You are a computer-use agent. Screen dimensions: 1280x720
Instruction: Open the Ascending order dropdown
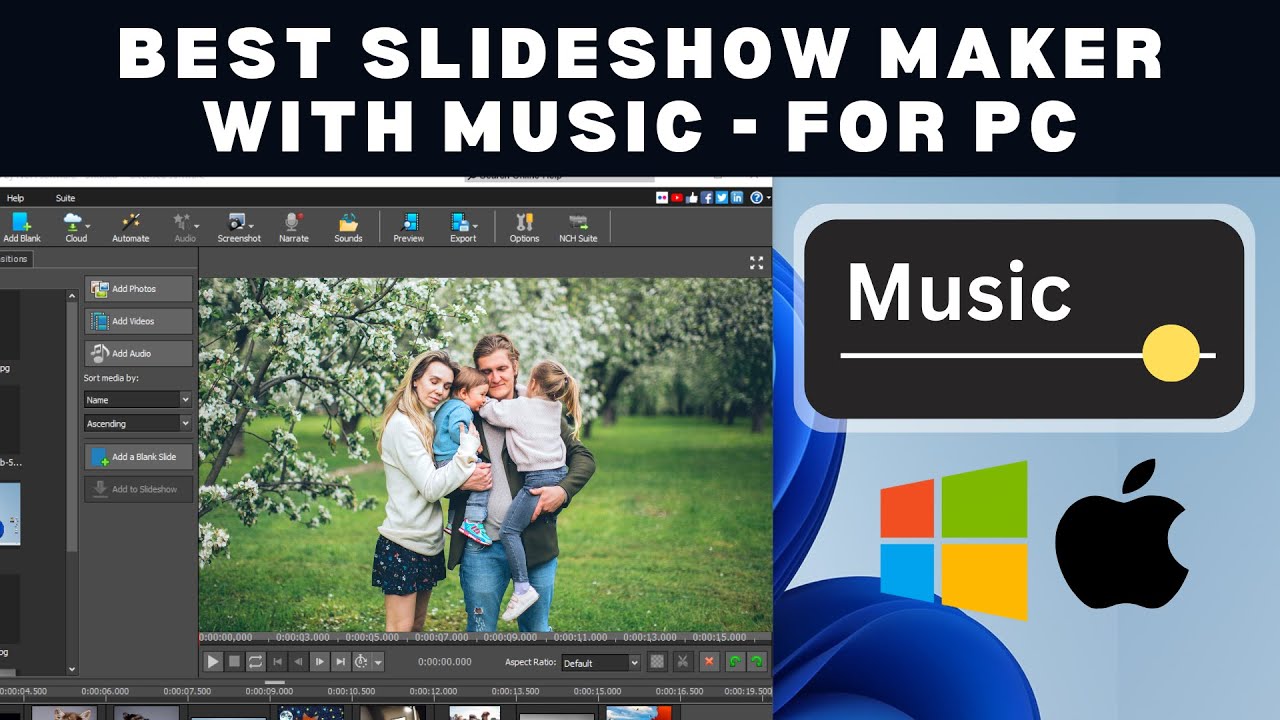point(137,423)
